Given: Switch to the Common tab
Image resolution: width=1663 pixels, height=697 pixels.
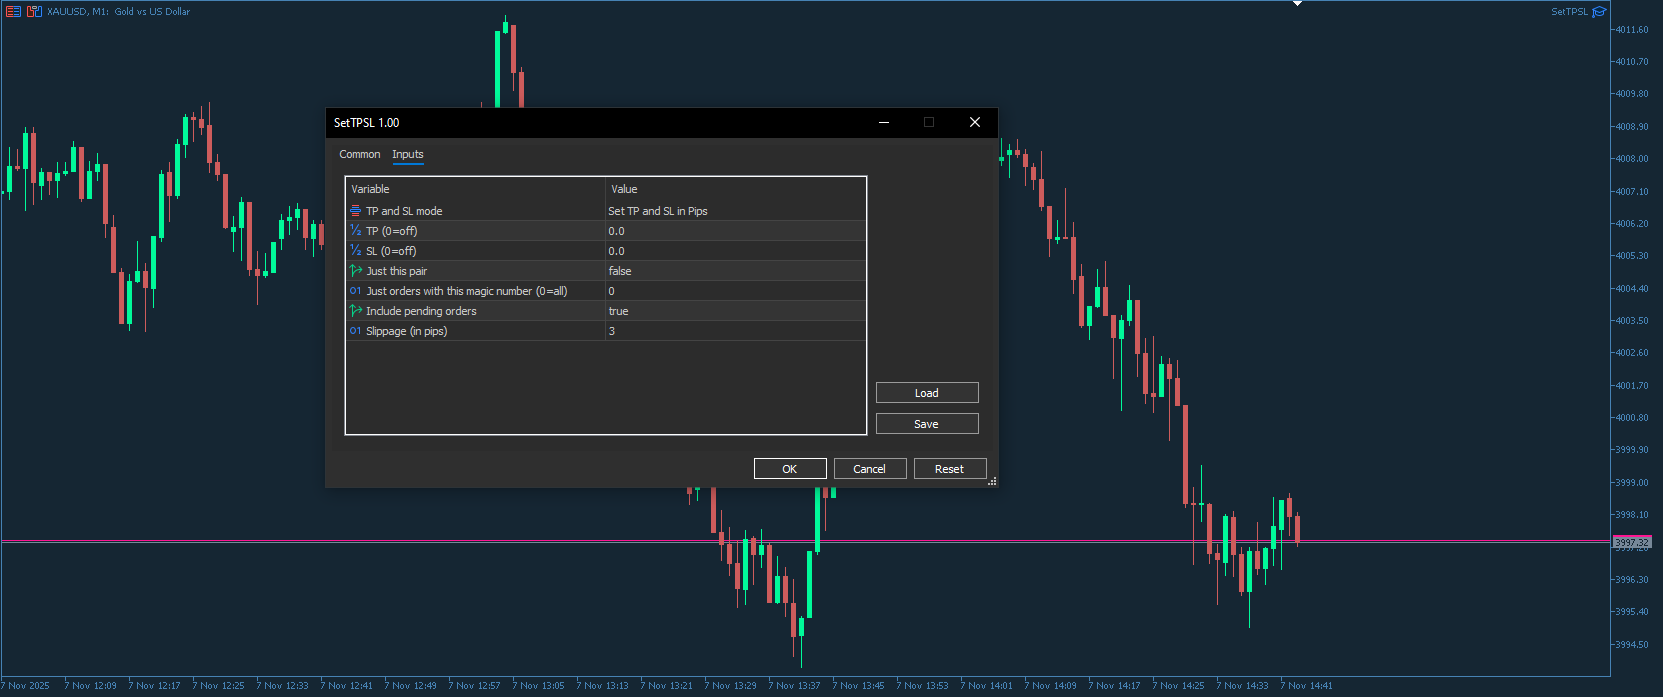Looking at the screenshot, I should click(359, 154).
